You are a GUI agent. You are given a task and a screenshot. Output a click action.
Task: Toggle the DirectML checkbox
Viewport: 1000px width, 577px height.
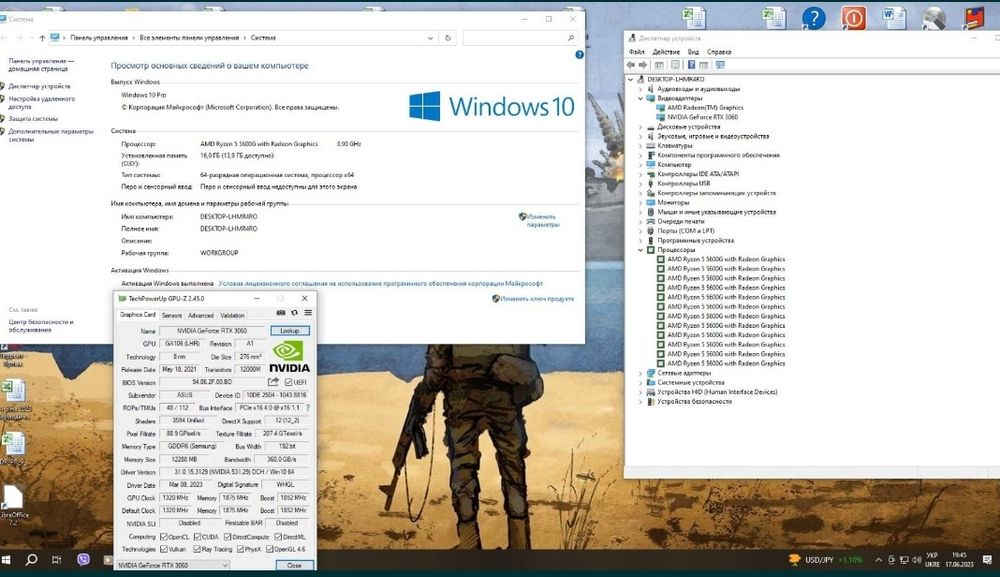point(277,537)
